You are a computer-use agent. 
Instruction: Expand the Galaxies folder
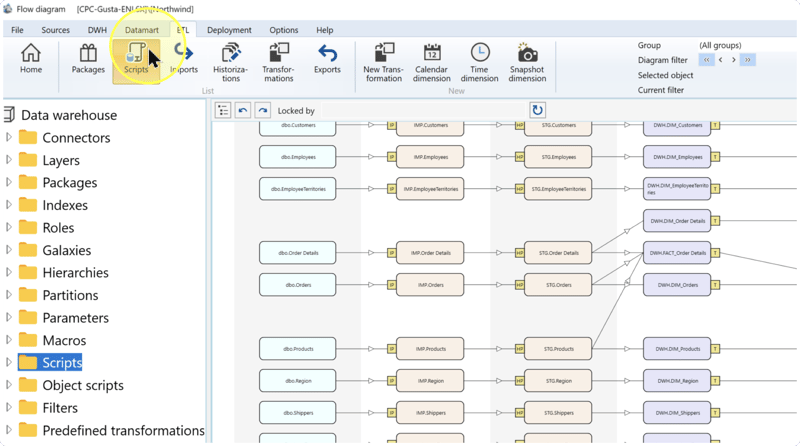(x=9, y=250)
